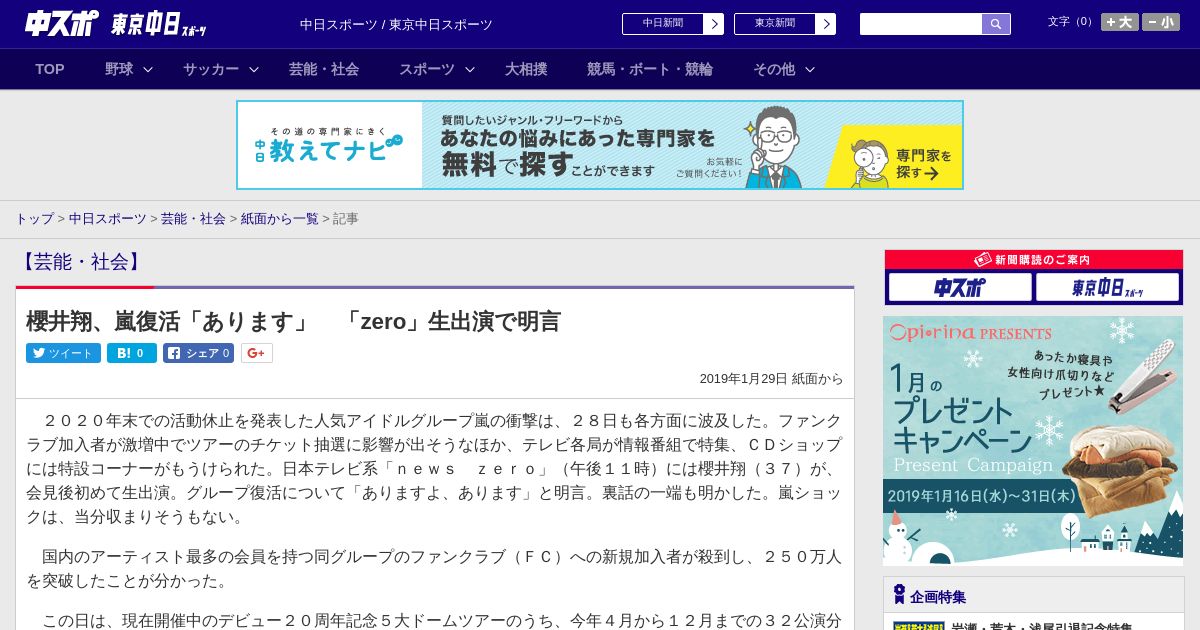Screen dimensions: 1200x630
Task: Go to TOP in navigation bar
Action: pos(50,69)
